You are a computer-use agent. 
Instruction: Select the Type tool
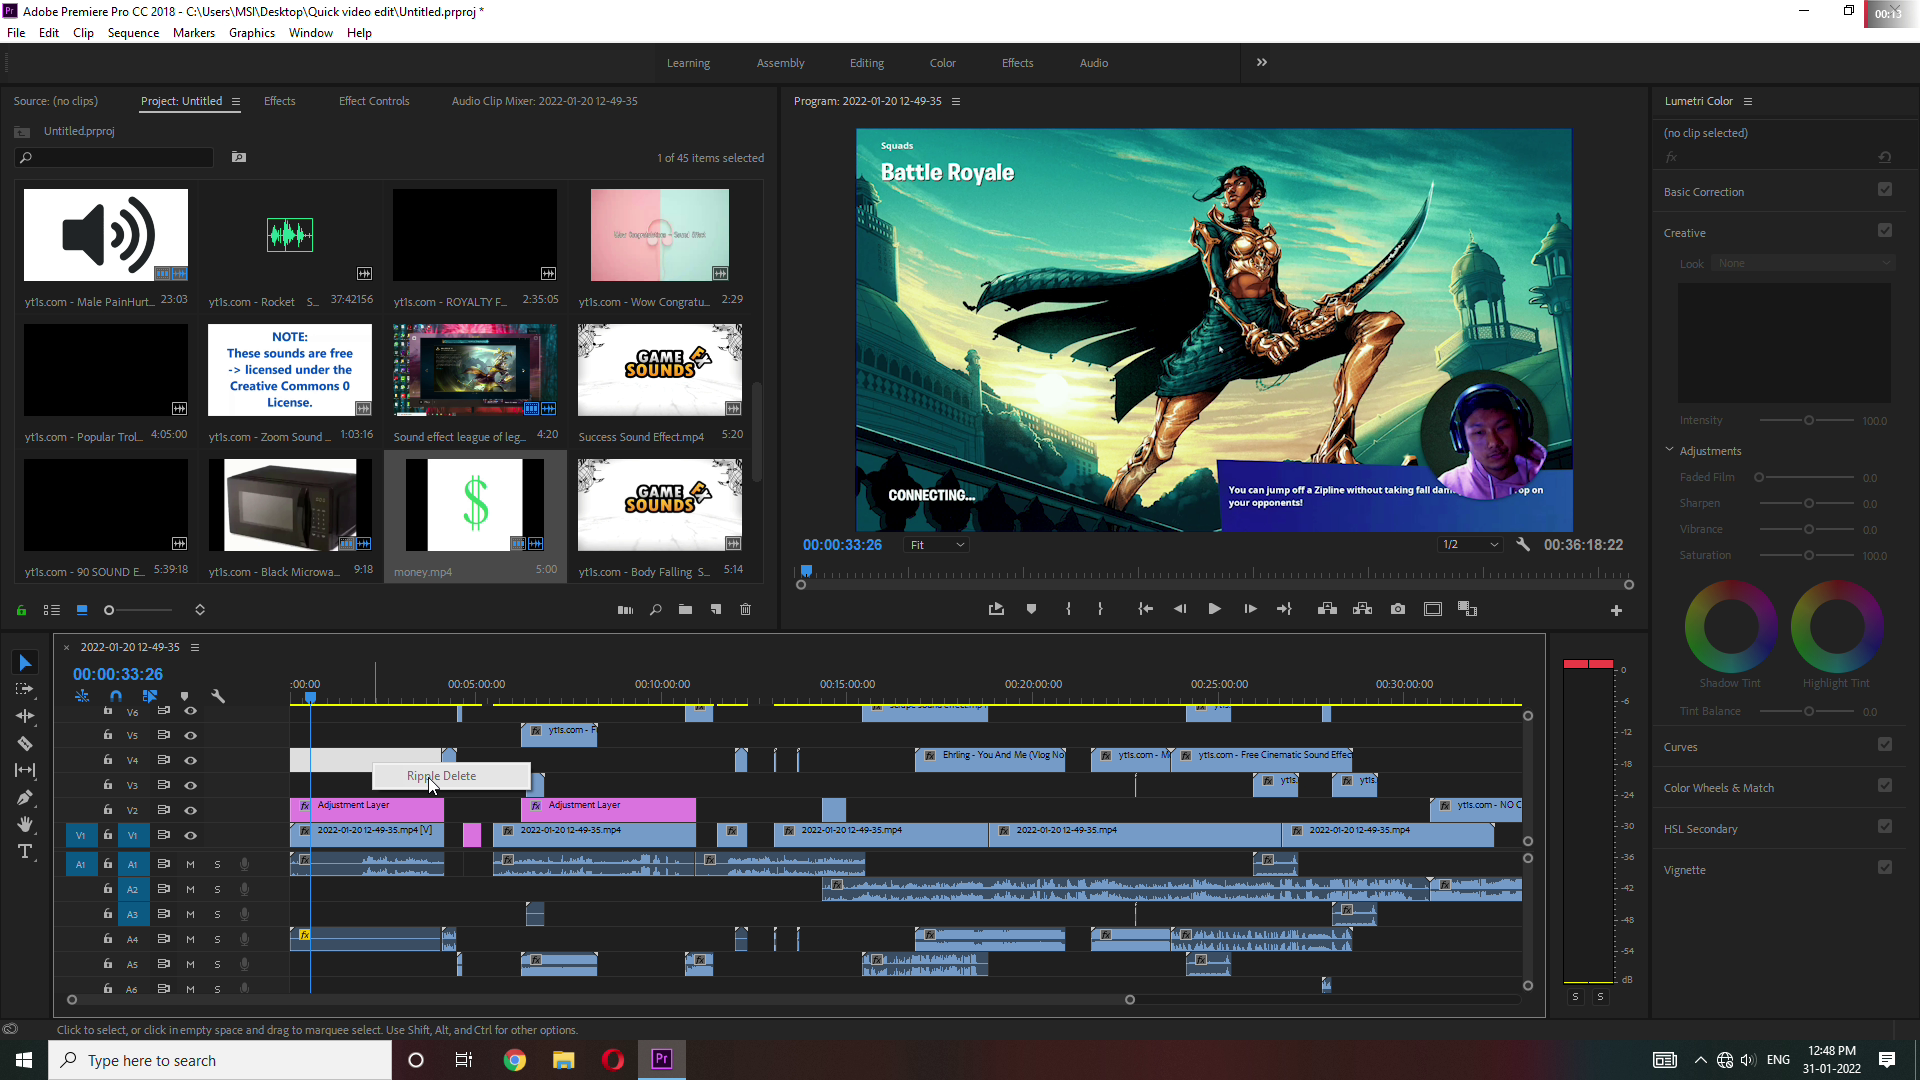(25, 852)
